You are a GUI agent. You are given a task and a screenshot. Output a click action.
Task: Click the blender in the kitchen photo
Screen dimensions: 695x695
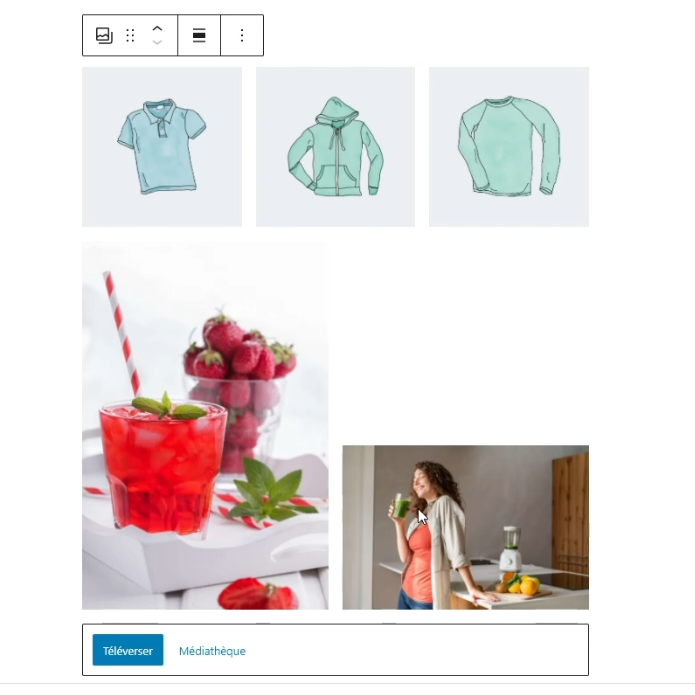(511, 549)
